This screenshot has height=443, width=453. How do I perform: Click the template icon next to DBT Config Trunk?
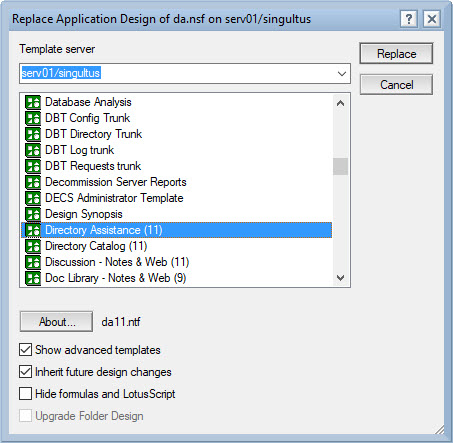click(33, 118)
